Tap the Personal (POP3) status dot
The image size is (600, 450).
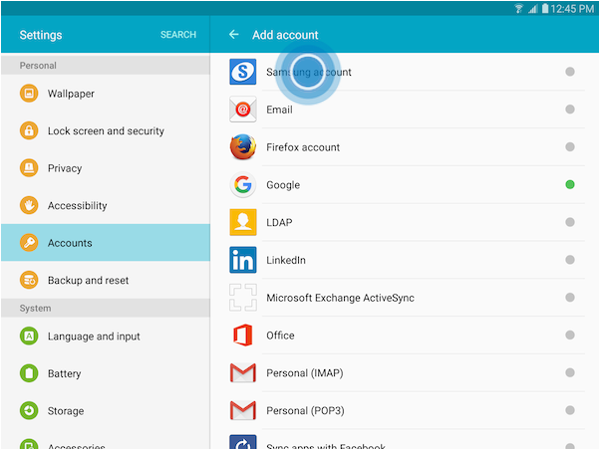(570, 410)
